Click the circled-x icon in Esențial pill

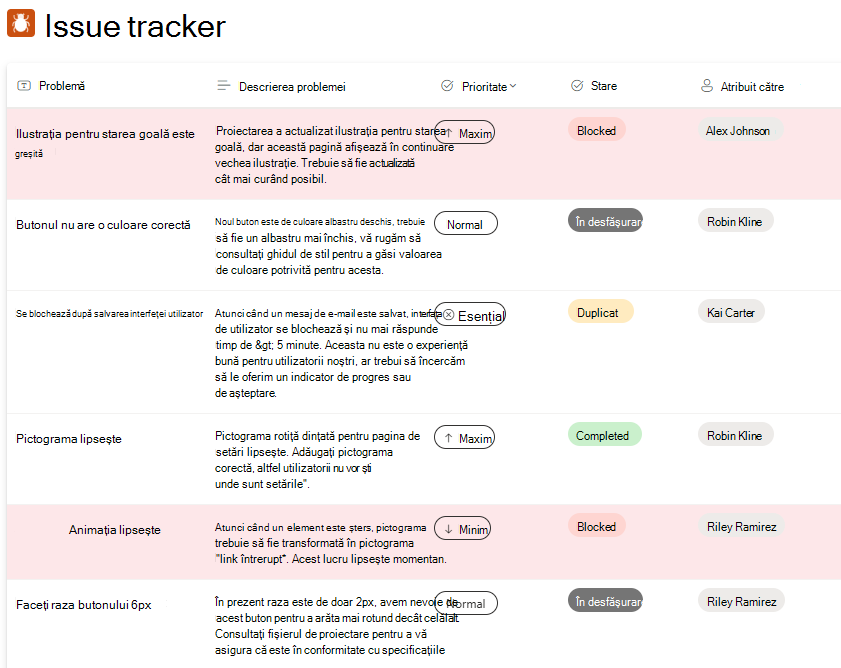[x=448, y=315]
